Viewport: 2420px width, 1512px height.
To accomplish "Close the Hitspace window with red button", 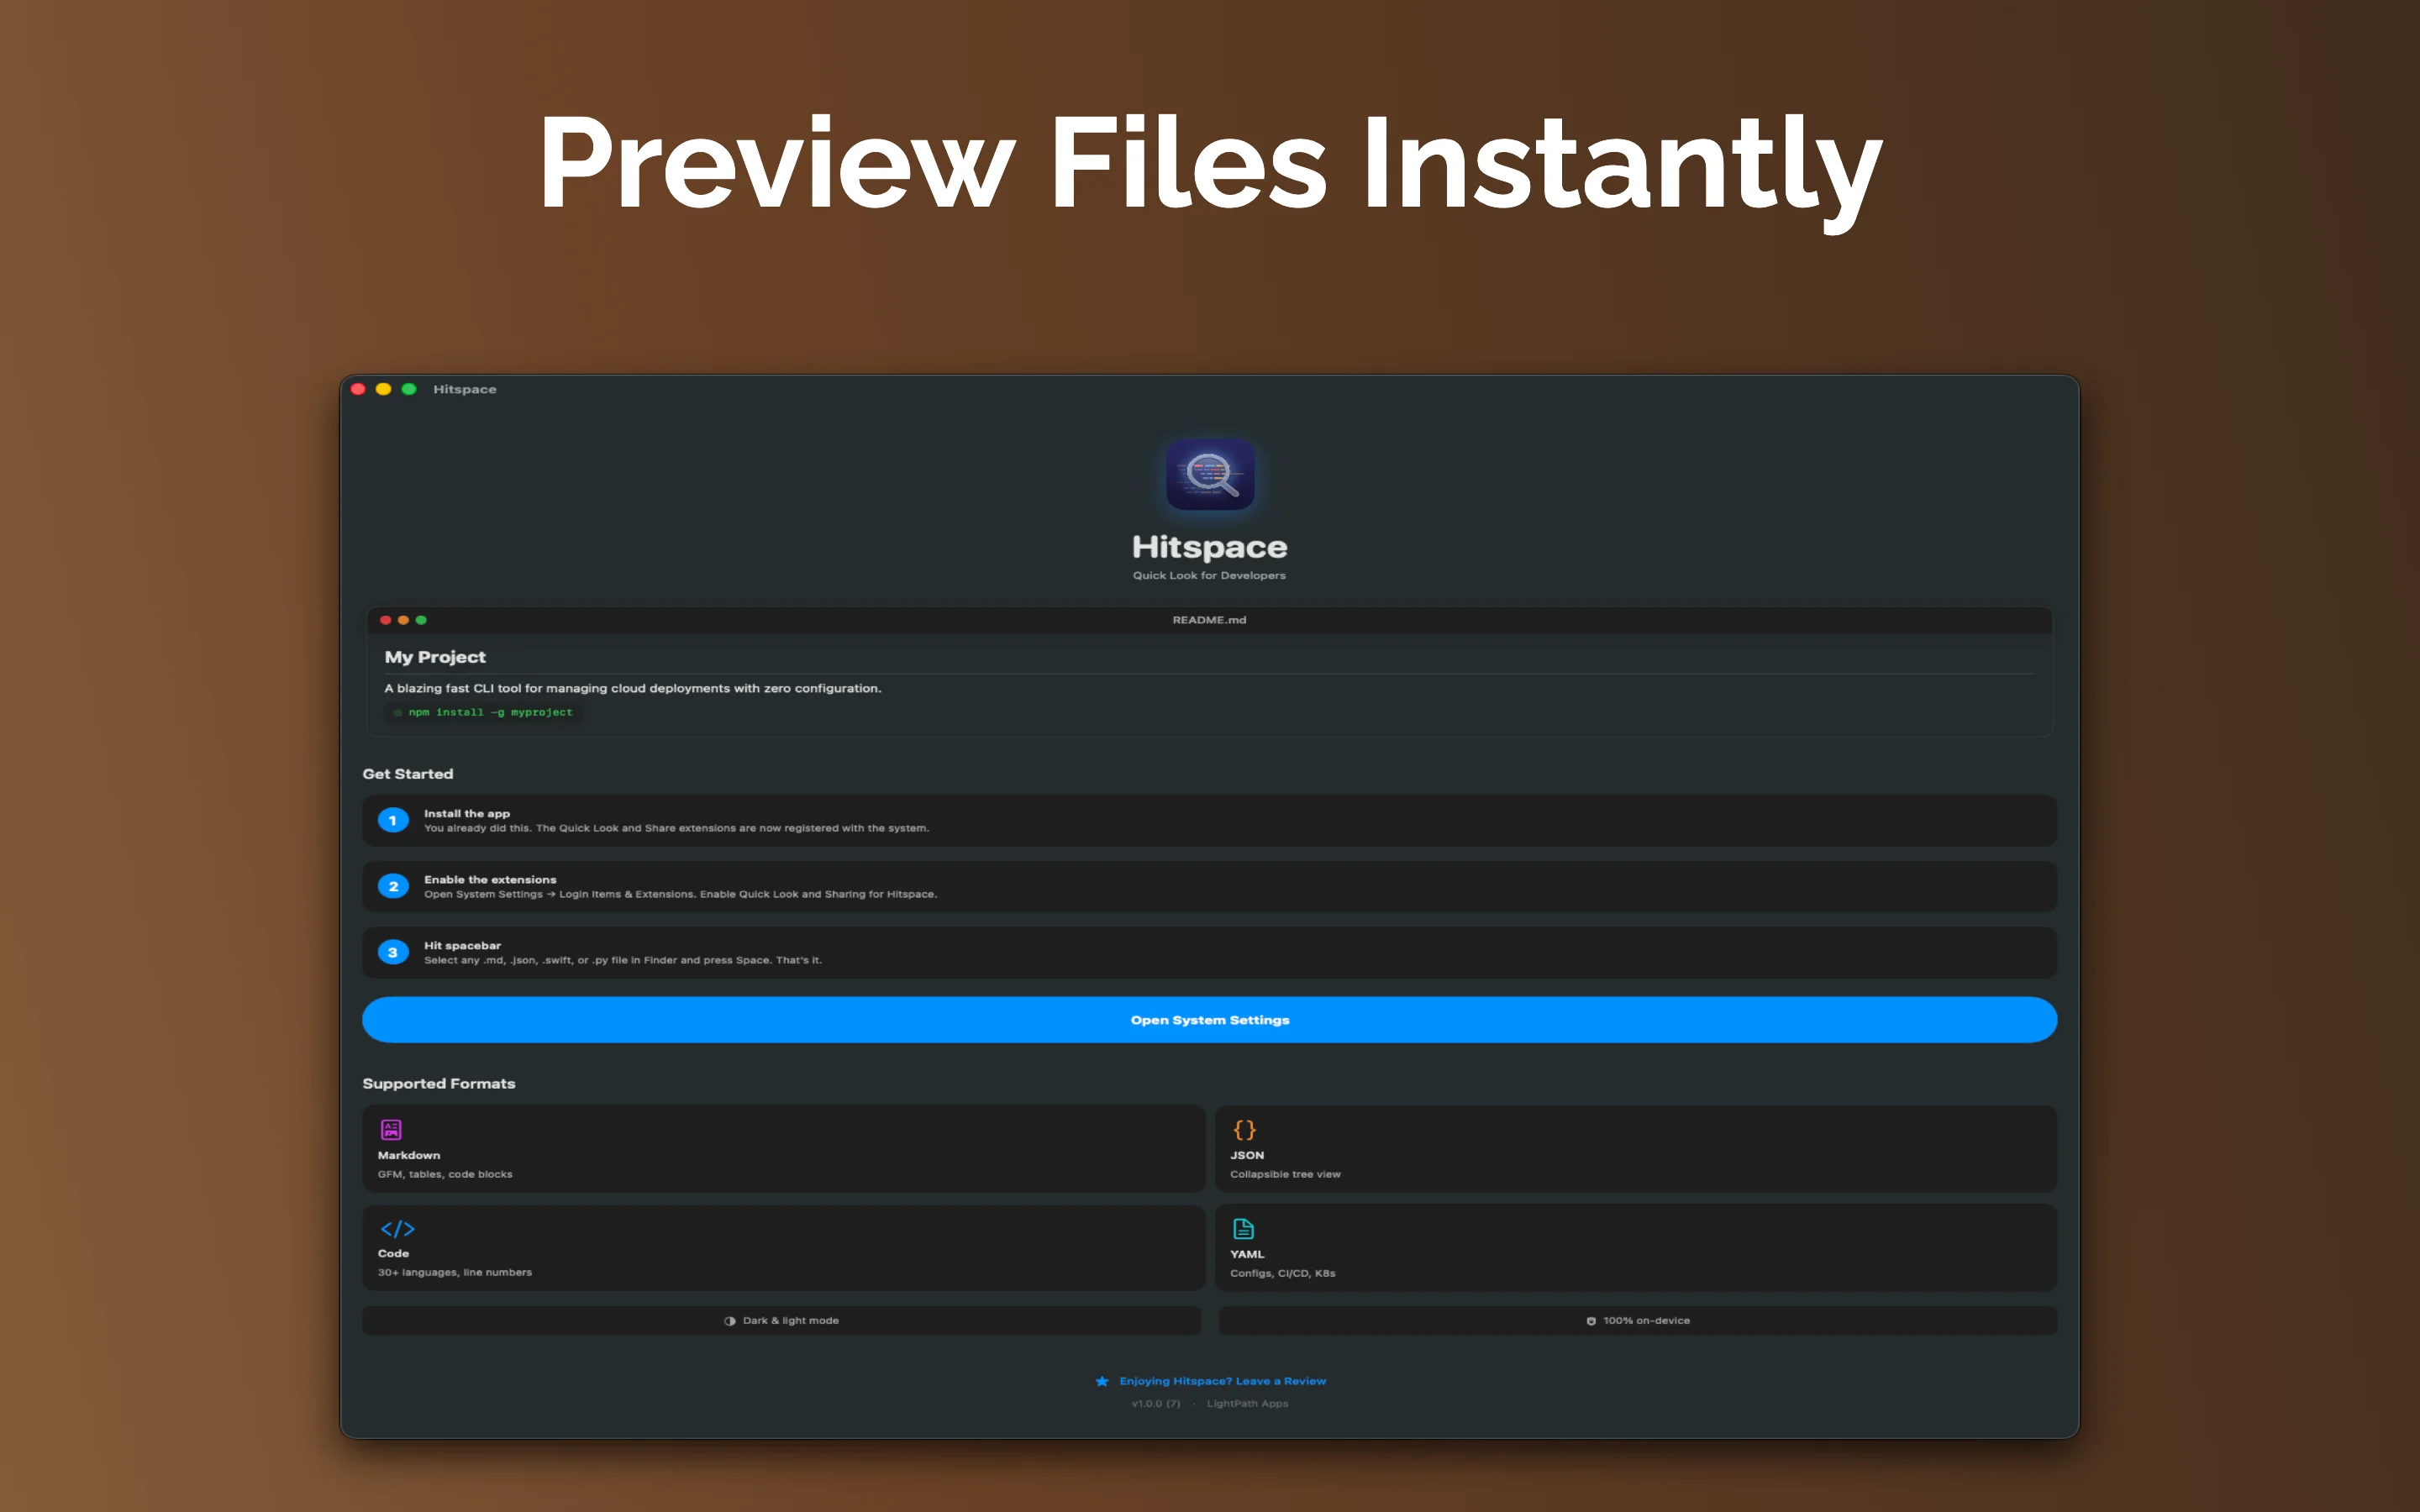I will pos(358,389).
